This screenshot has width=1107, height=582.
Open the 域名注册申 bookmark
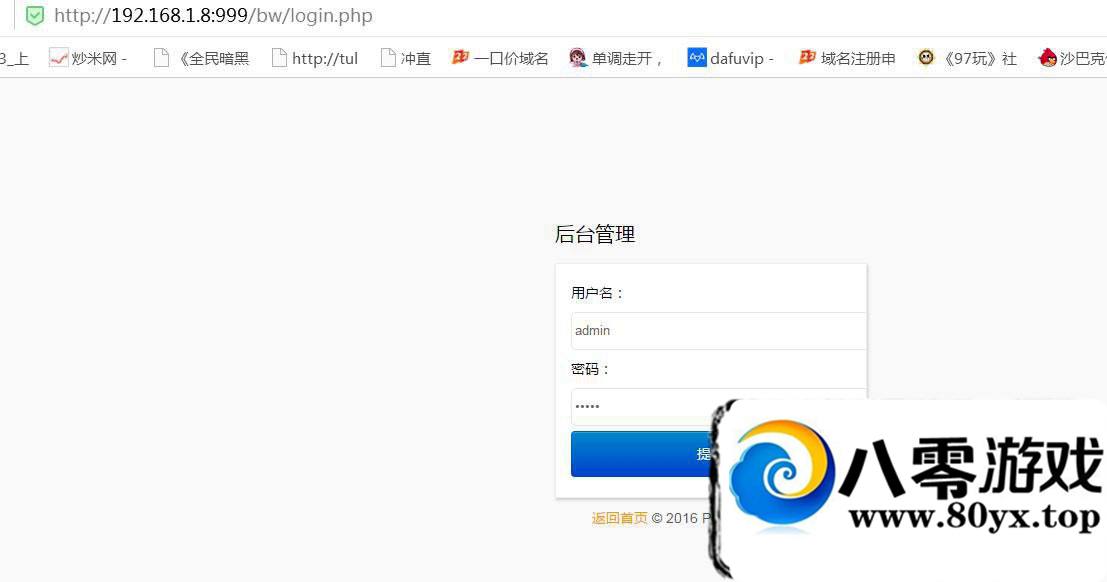tap(847, 58)
